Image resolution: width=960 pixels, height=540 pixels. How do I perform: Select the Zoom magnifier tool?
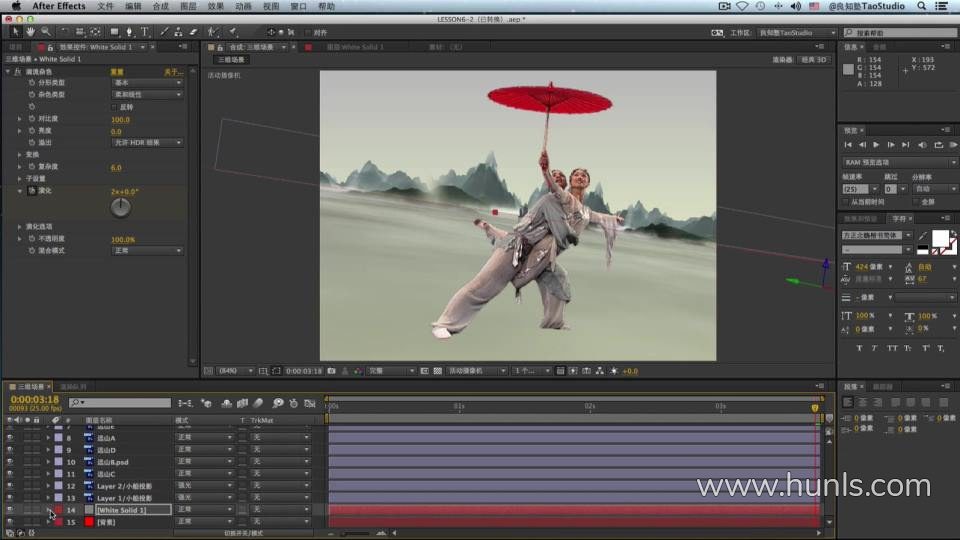[45, 32]
